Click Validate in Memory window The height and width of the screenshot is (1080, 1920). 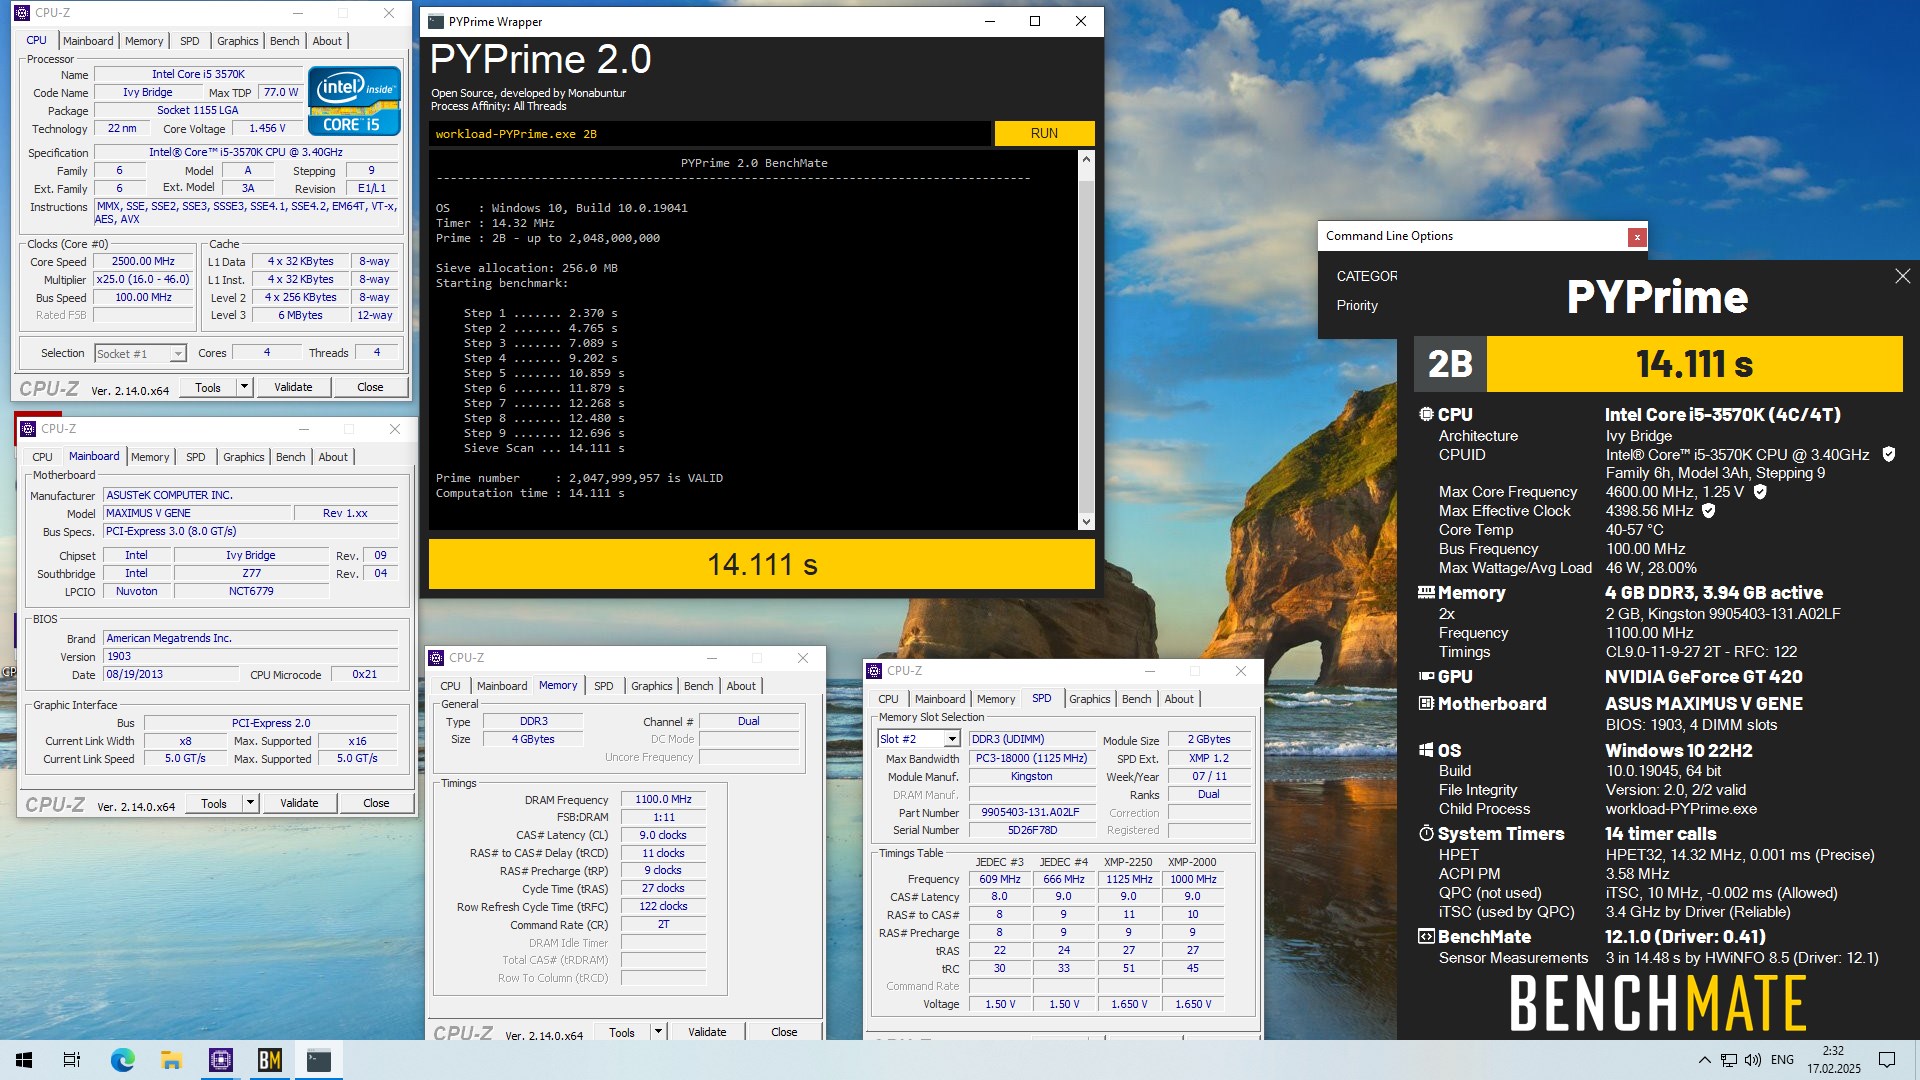tap(707, 1032)
